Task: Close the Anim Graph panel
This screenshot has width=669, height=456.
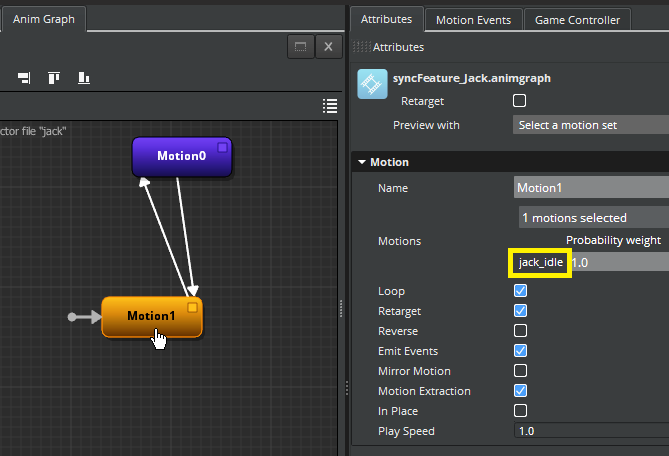Action: (329, 47)
